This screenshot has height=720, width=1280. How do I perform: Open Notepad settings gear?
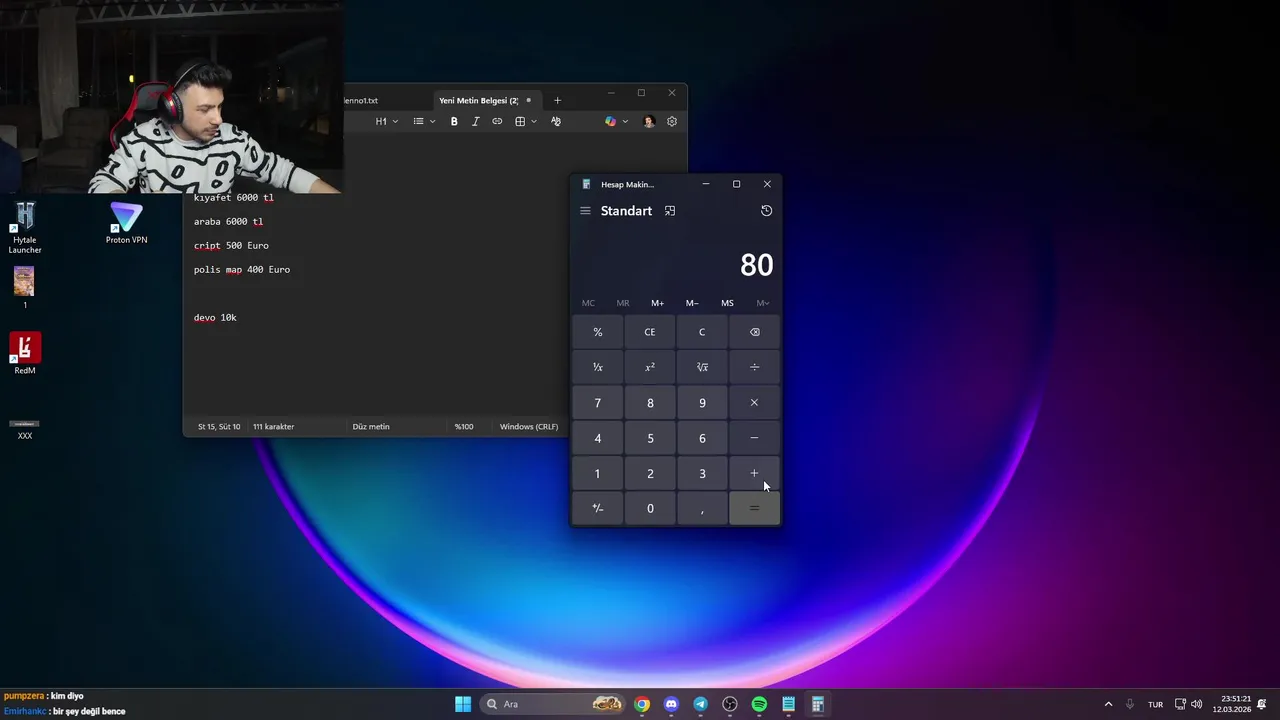(672, 121)
